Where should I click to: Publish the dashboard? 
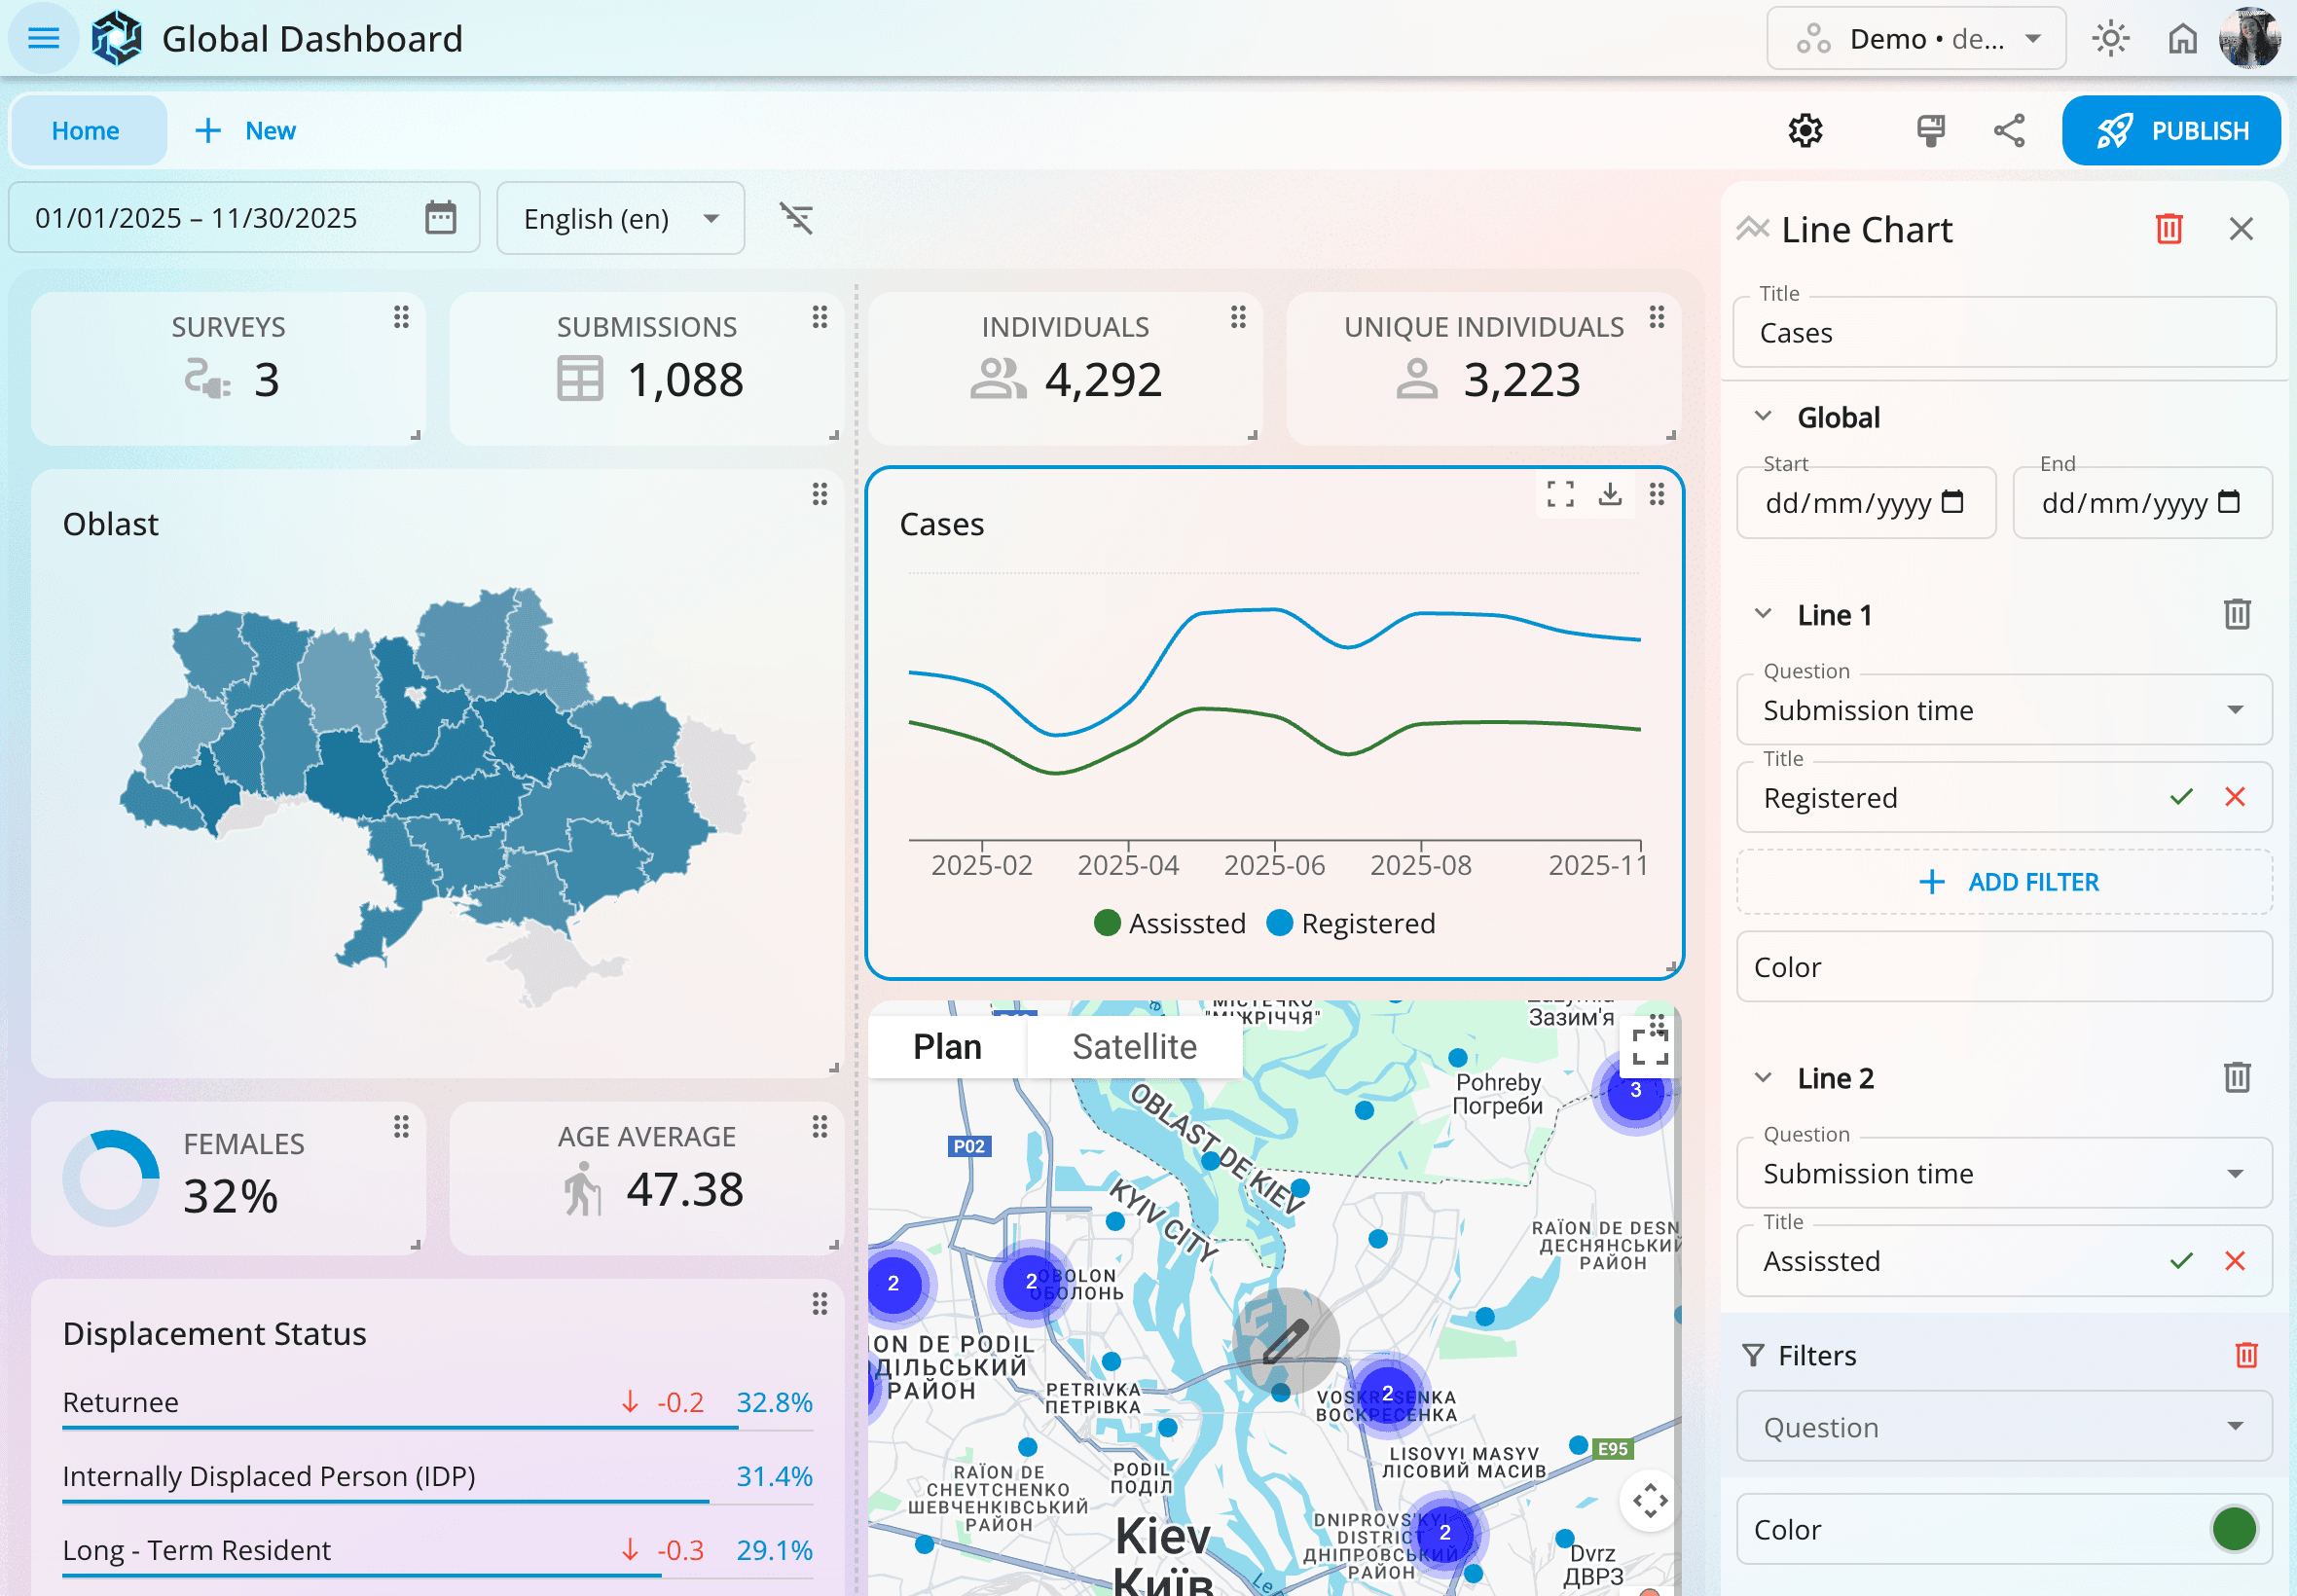coord(2172,130)
